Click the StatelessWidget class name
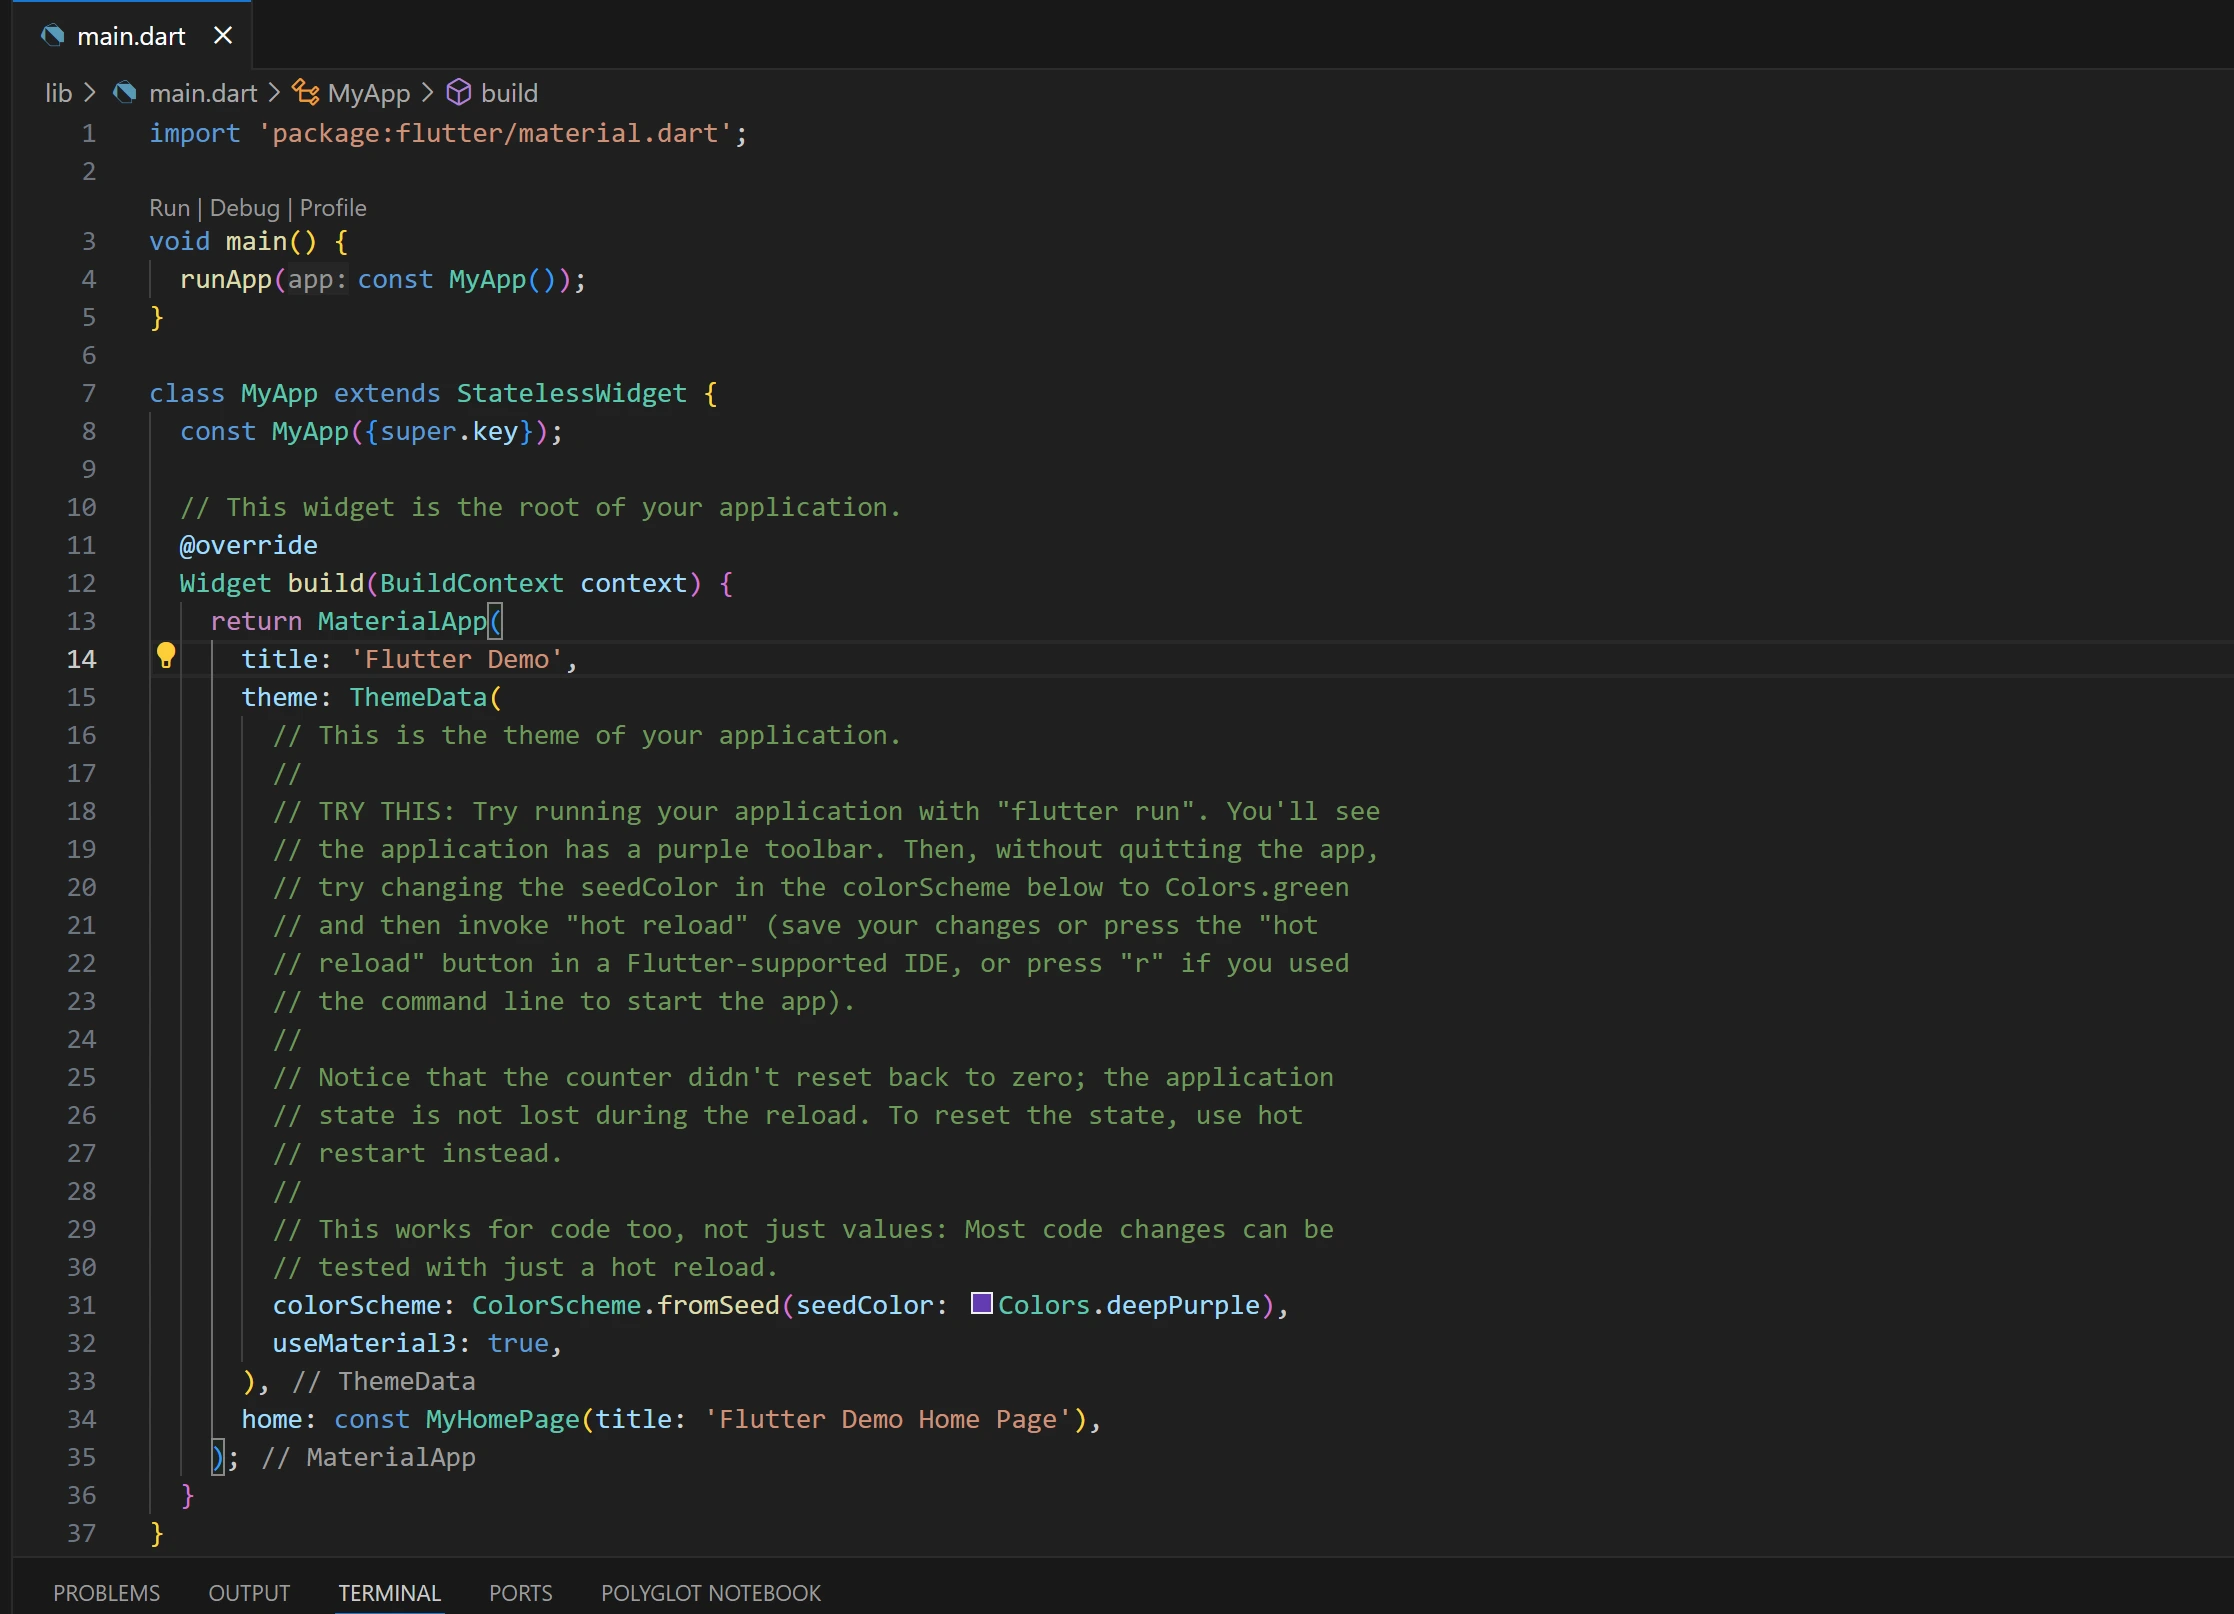Viewport: 2234px width, 1614px height. pyautogui.click(x=572, y=393)
